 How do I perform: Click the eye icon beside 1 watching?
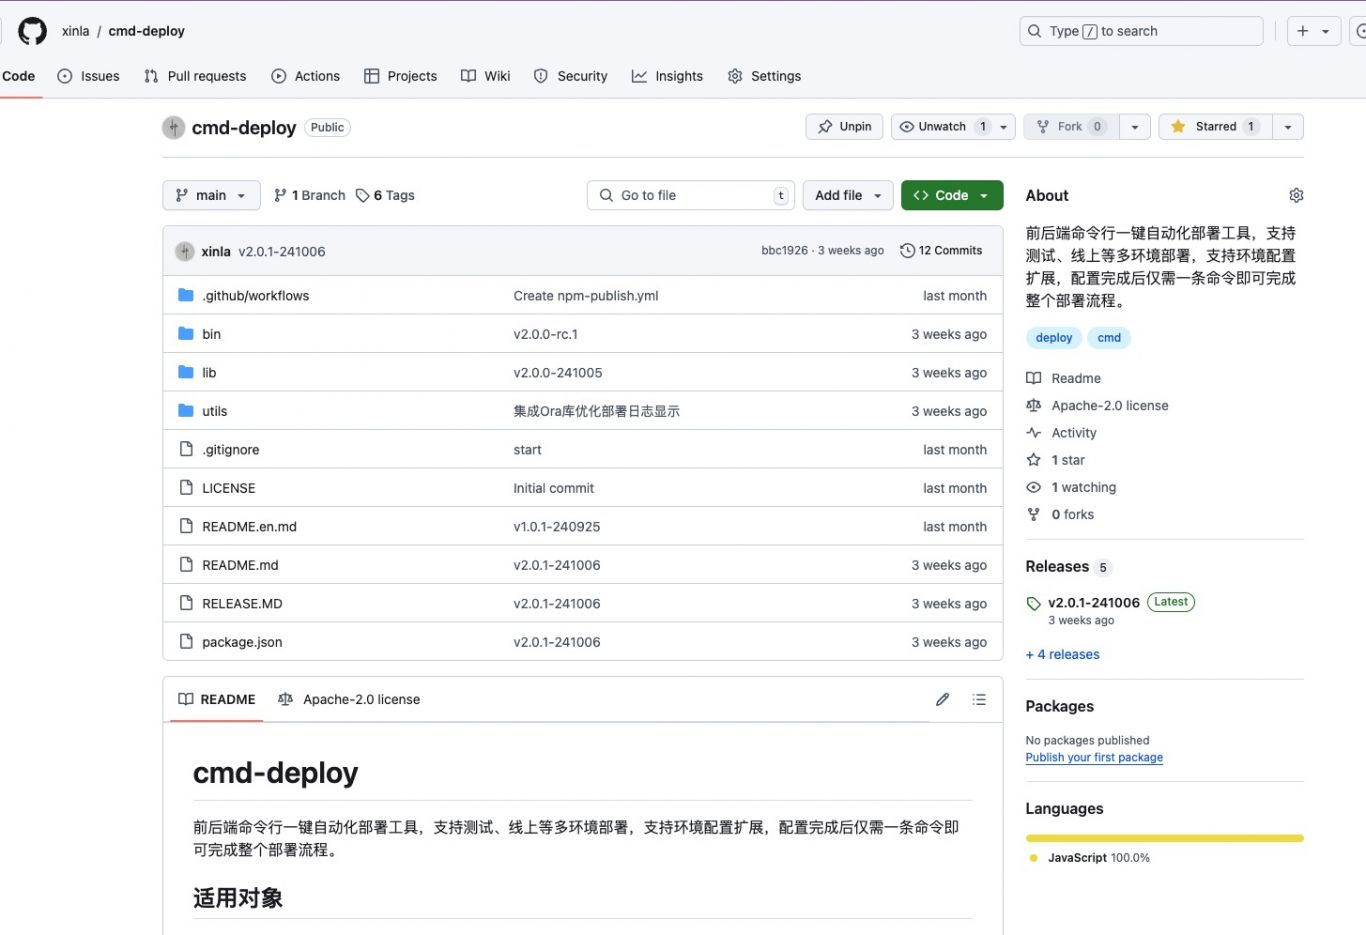tap(1034, 487)
